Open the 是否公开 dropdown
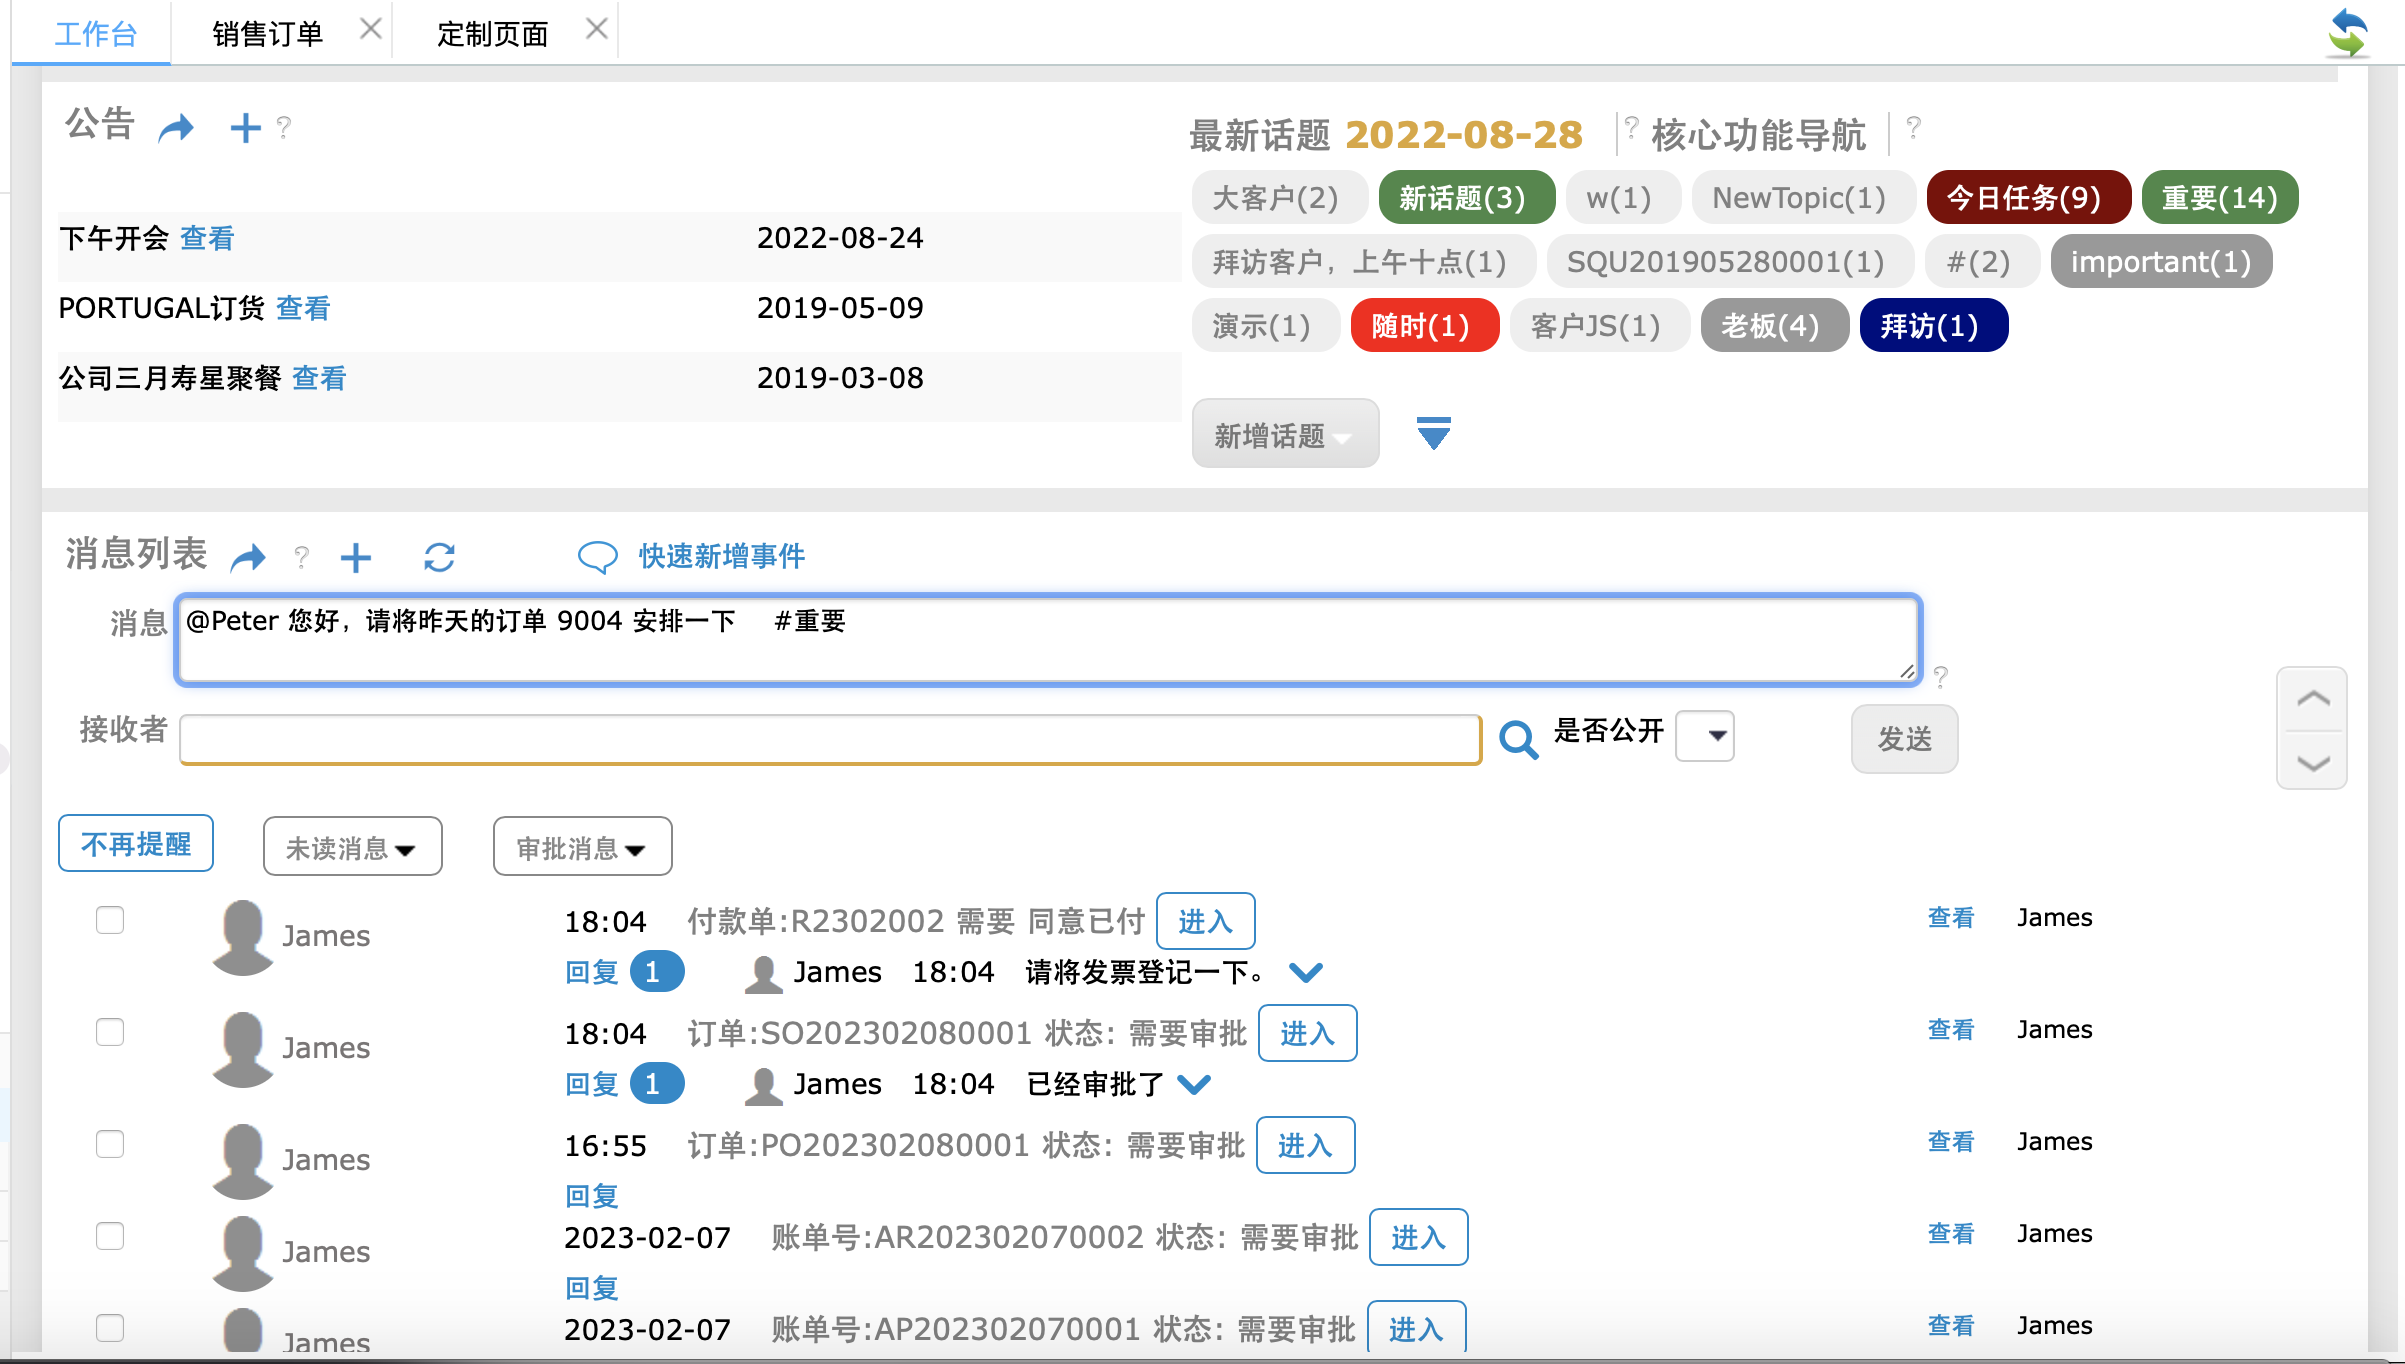The height and width of the screenshot is (1364, 2405). 1705,736
